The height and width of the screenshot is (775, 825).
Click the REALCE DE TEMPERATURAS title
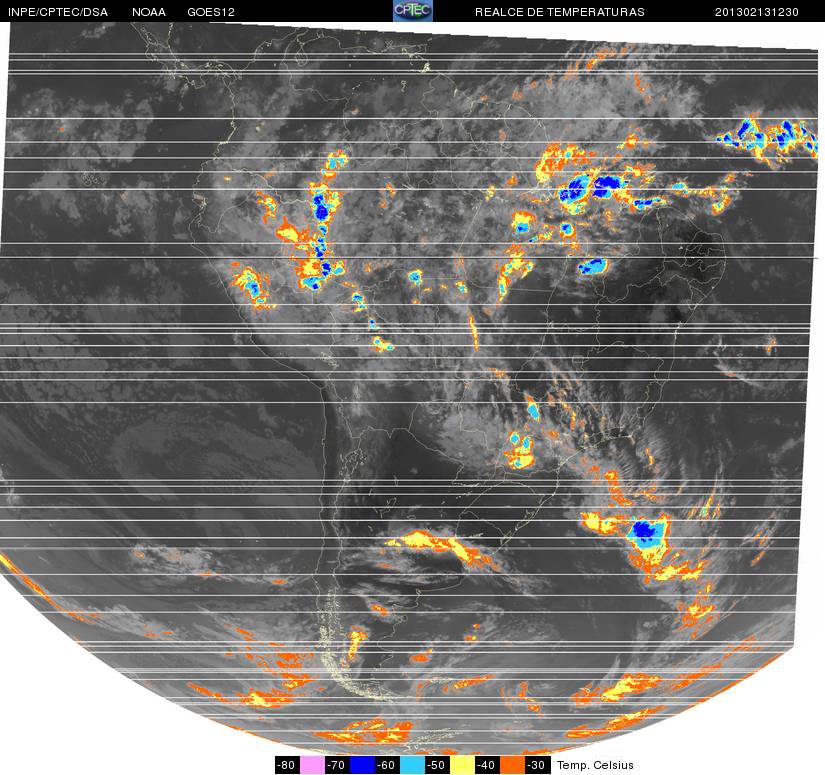tap(560, 12)
